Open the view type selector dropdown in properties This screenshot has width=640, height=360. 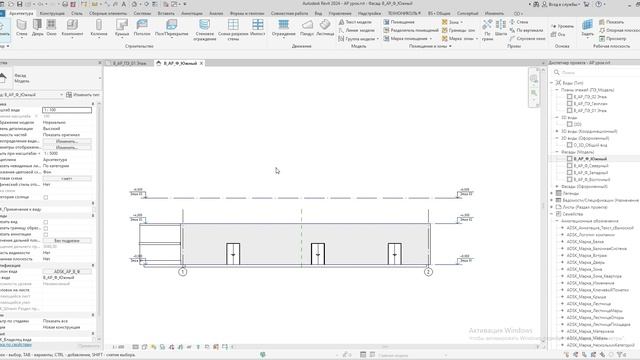point(100,78)
